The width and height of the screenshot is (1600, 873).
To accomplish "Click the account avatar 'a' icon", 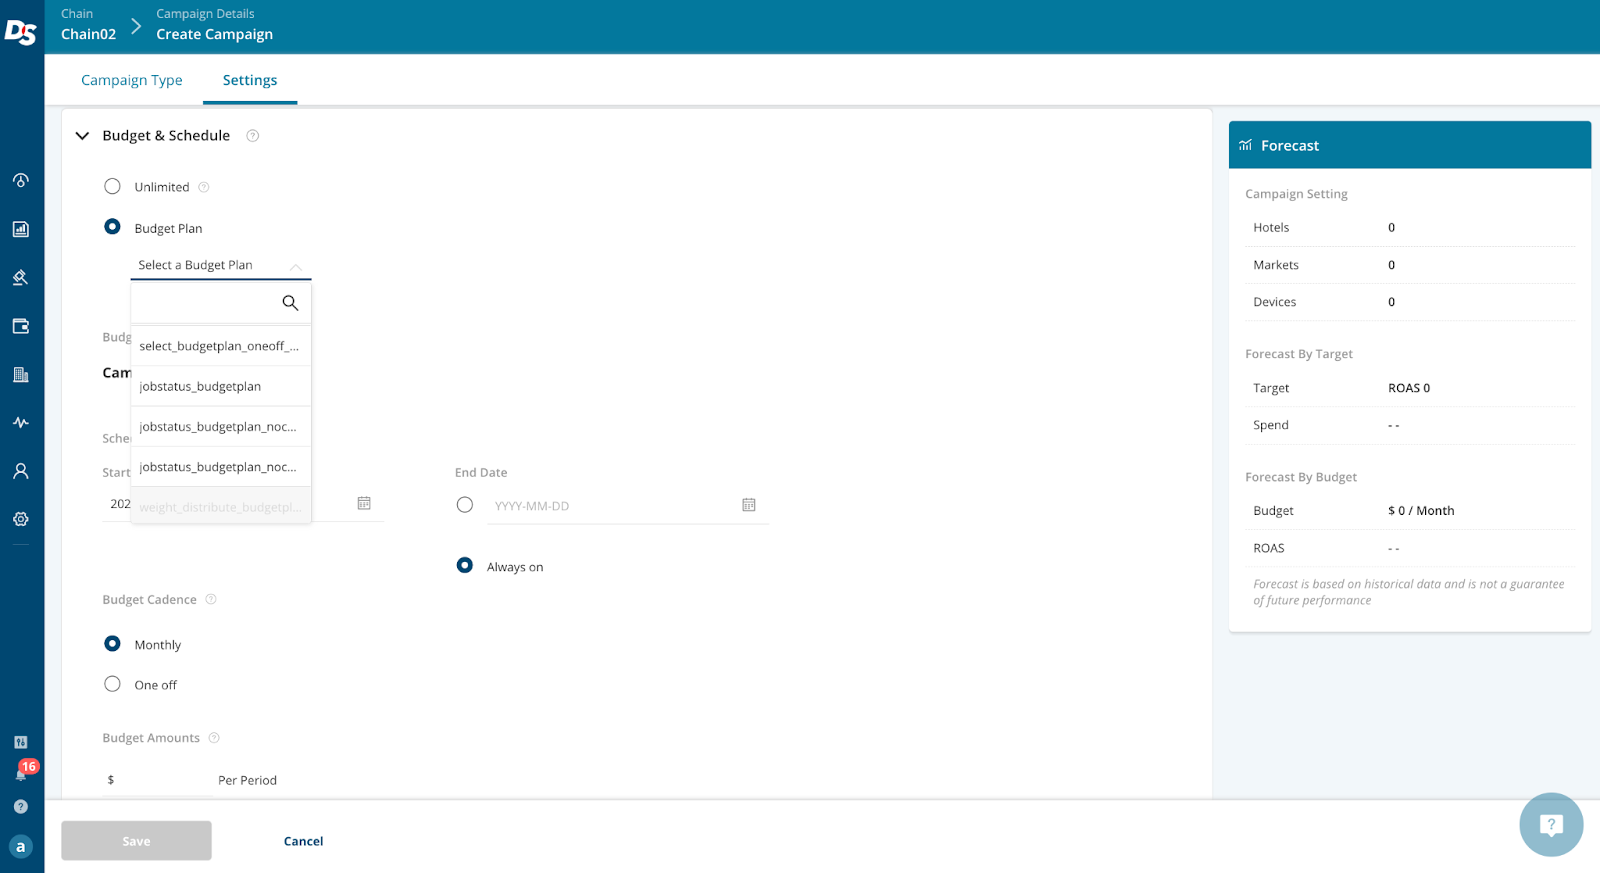I will click(x=20, y=846).
